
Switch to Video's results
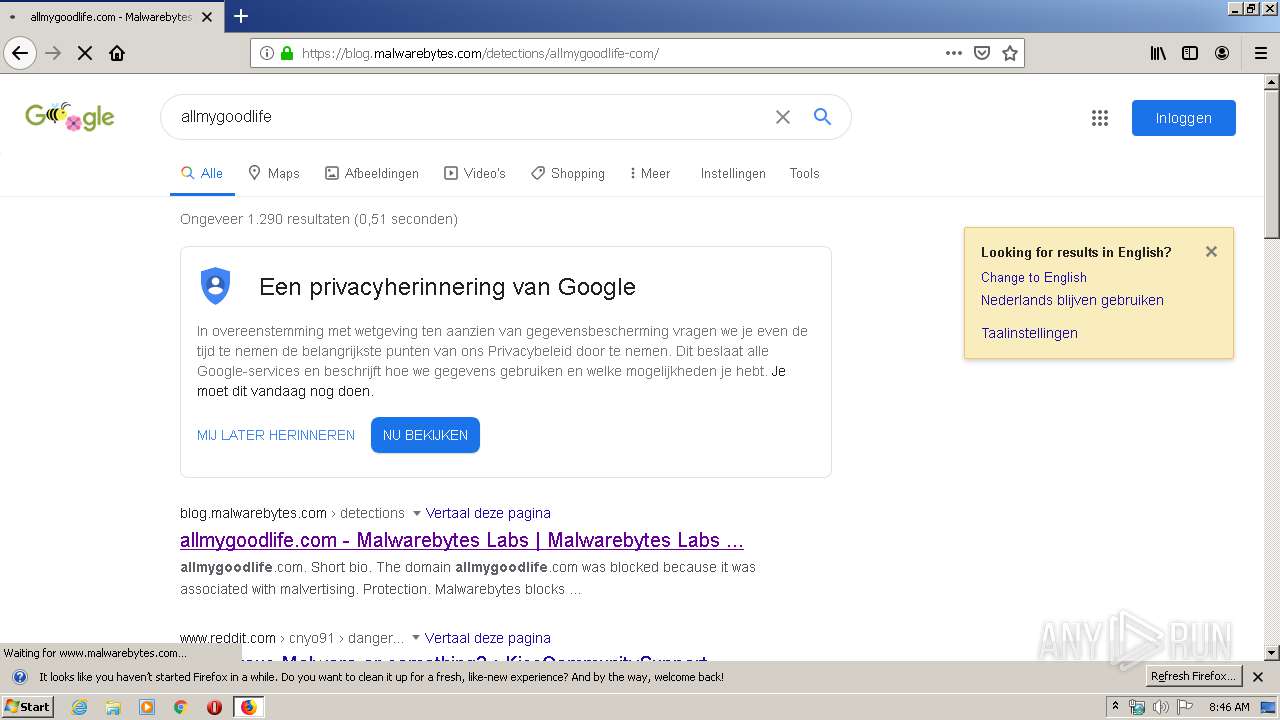[475, 173]
